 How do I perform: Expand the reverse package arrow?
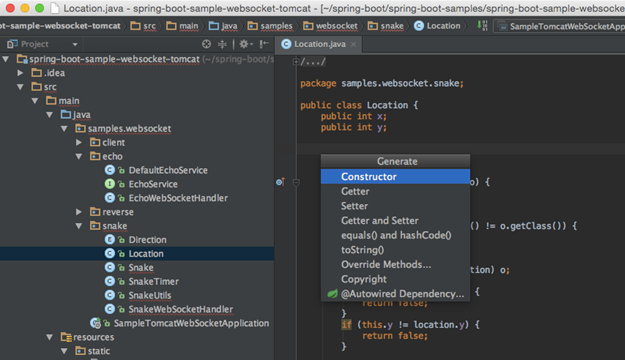click(x=79, y=212)
